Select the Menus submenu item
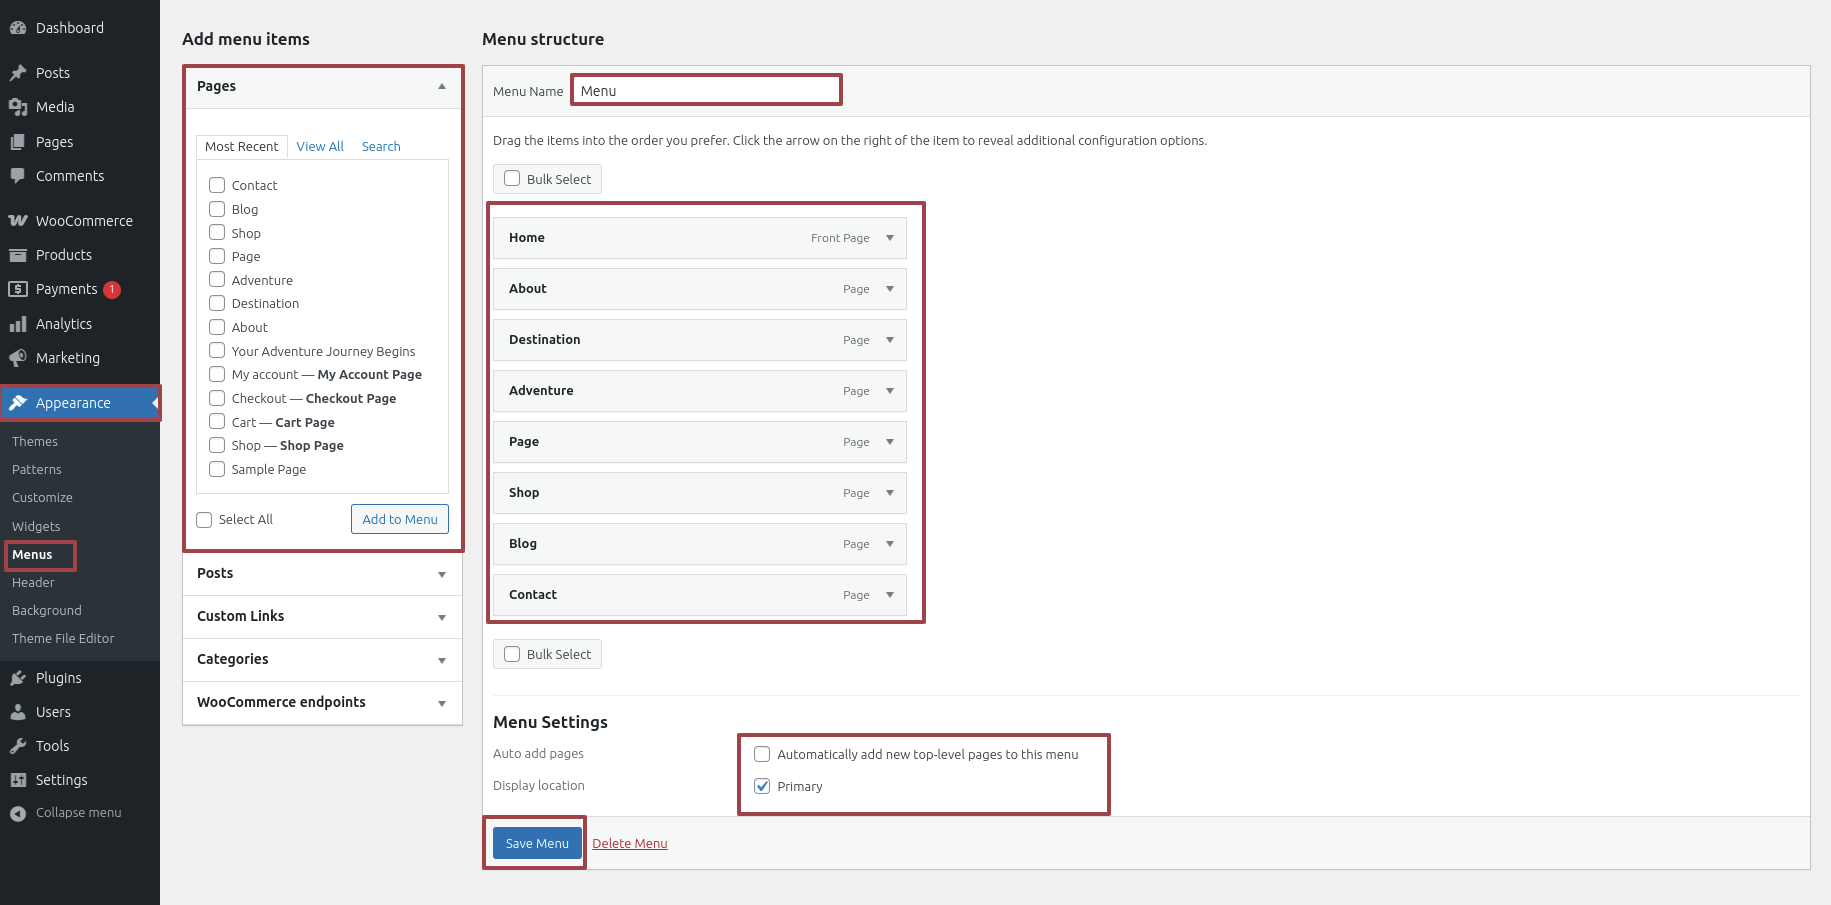This screenshot has height=905, width=1831. (32, 555)
